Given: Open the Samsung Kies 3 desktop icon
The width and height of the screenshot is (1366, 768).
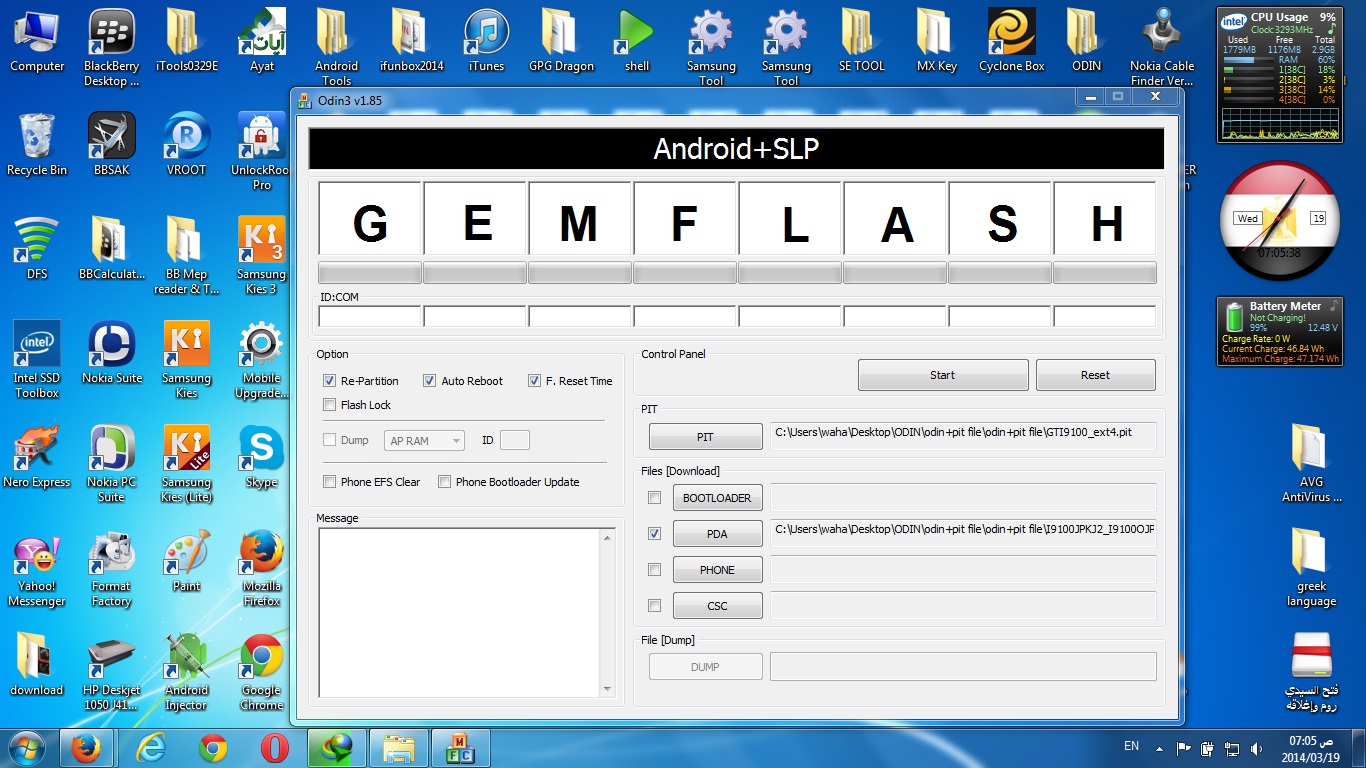Looking at the screenshot, I should click(261, 256).
